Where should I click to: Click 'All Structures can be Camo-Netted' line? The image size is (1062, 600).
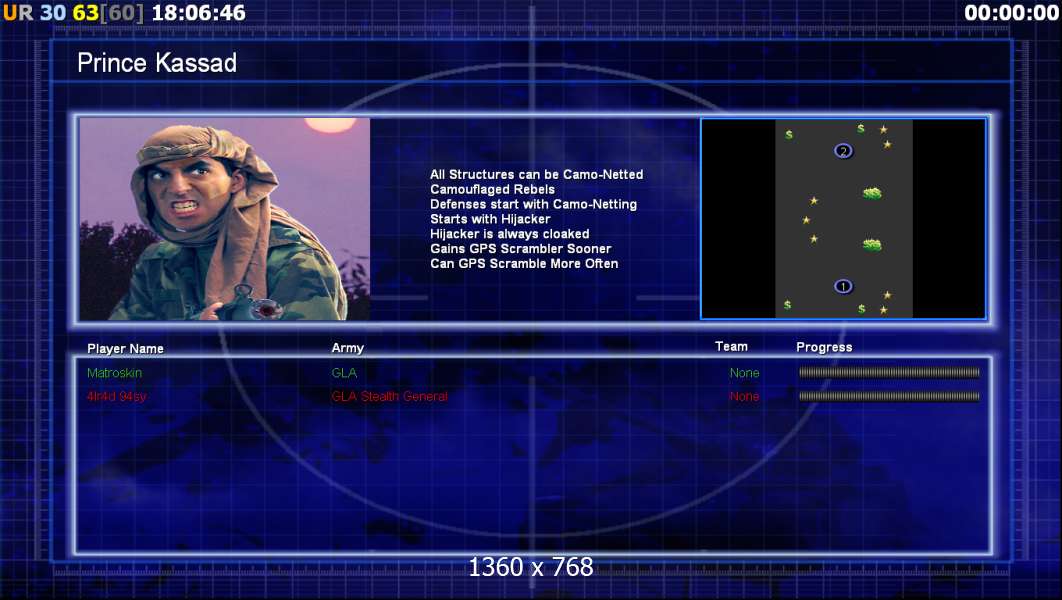[536, 174]
